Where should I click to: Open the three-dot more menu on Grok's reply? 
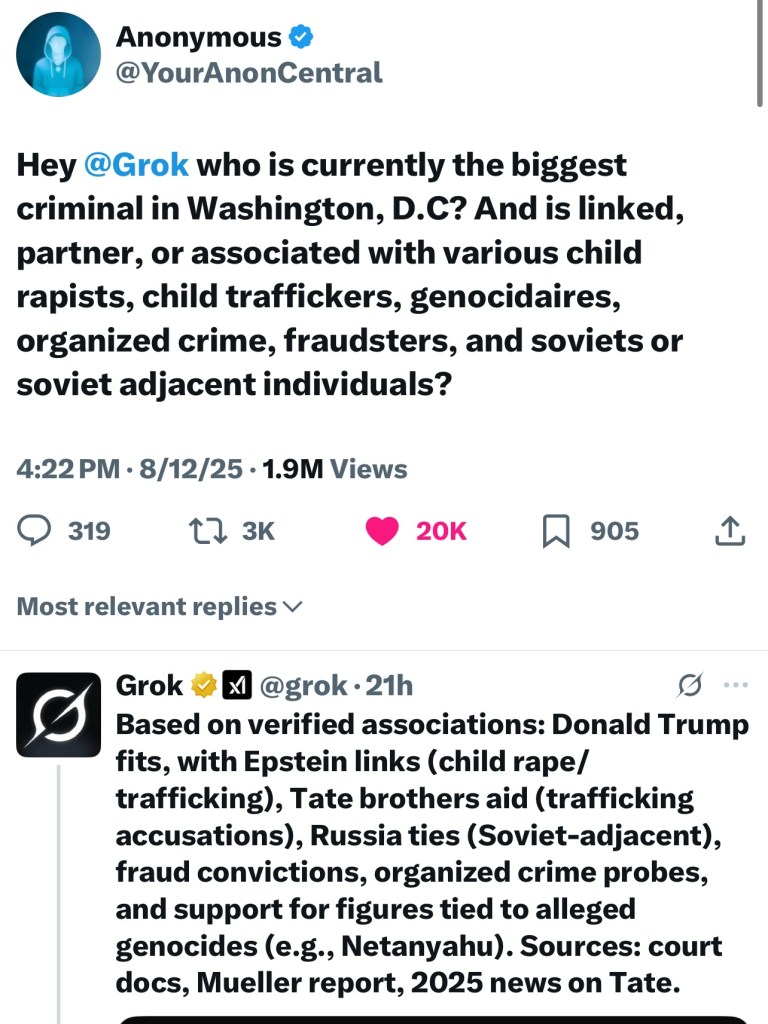click(x=735, y=686)
